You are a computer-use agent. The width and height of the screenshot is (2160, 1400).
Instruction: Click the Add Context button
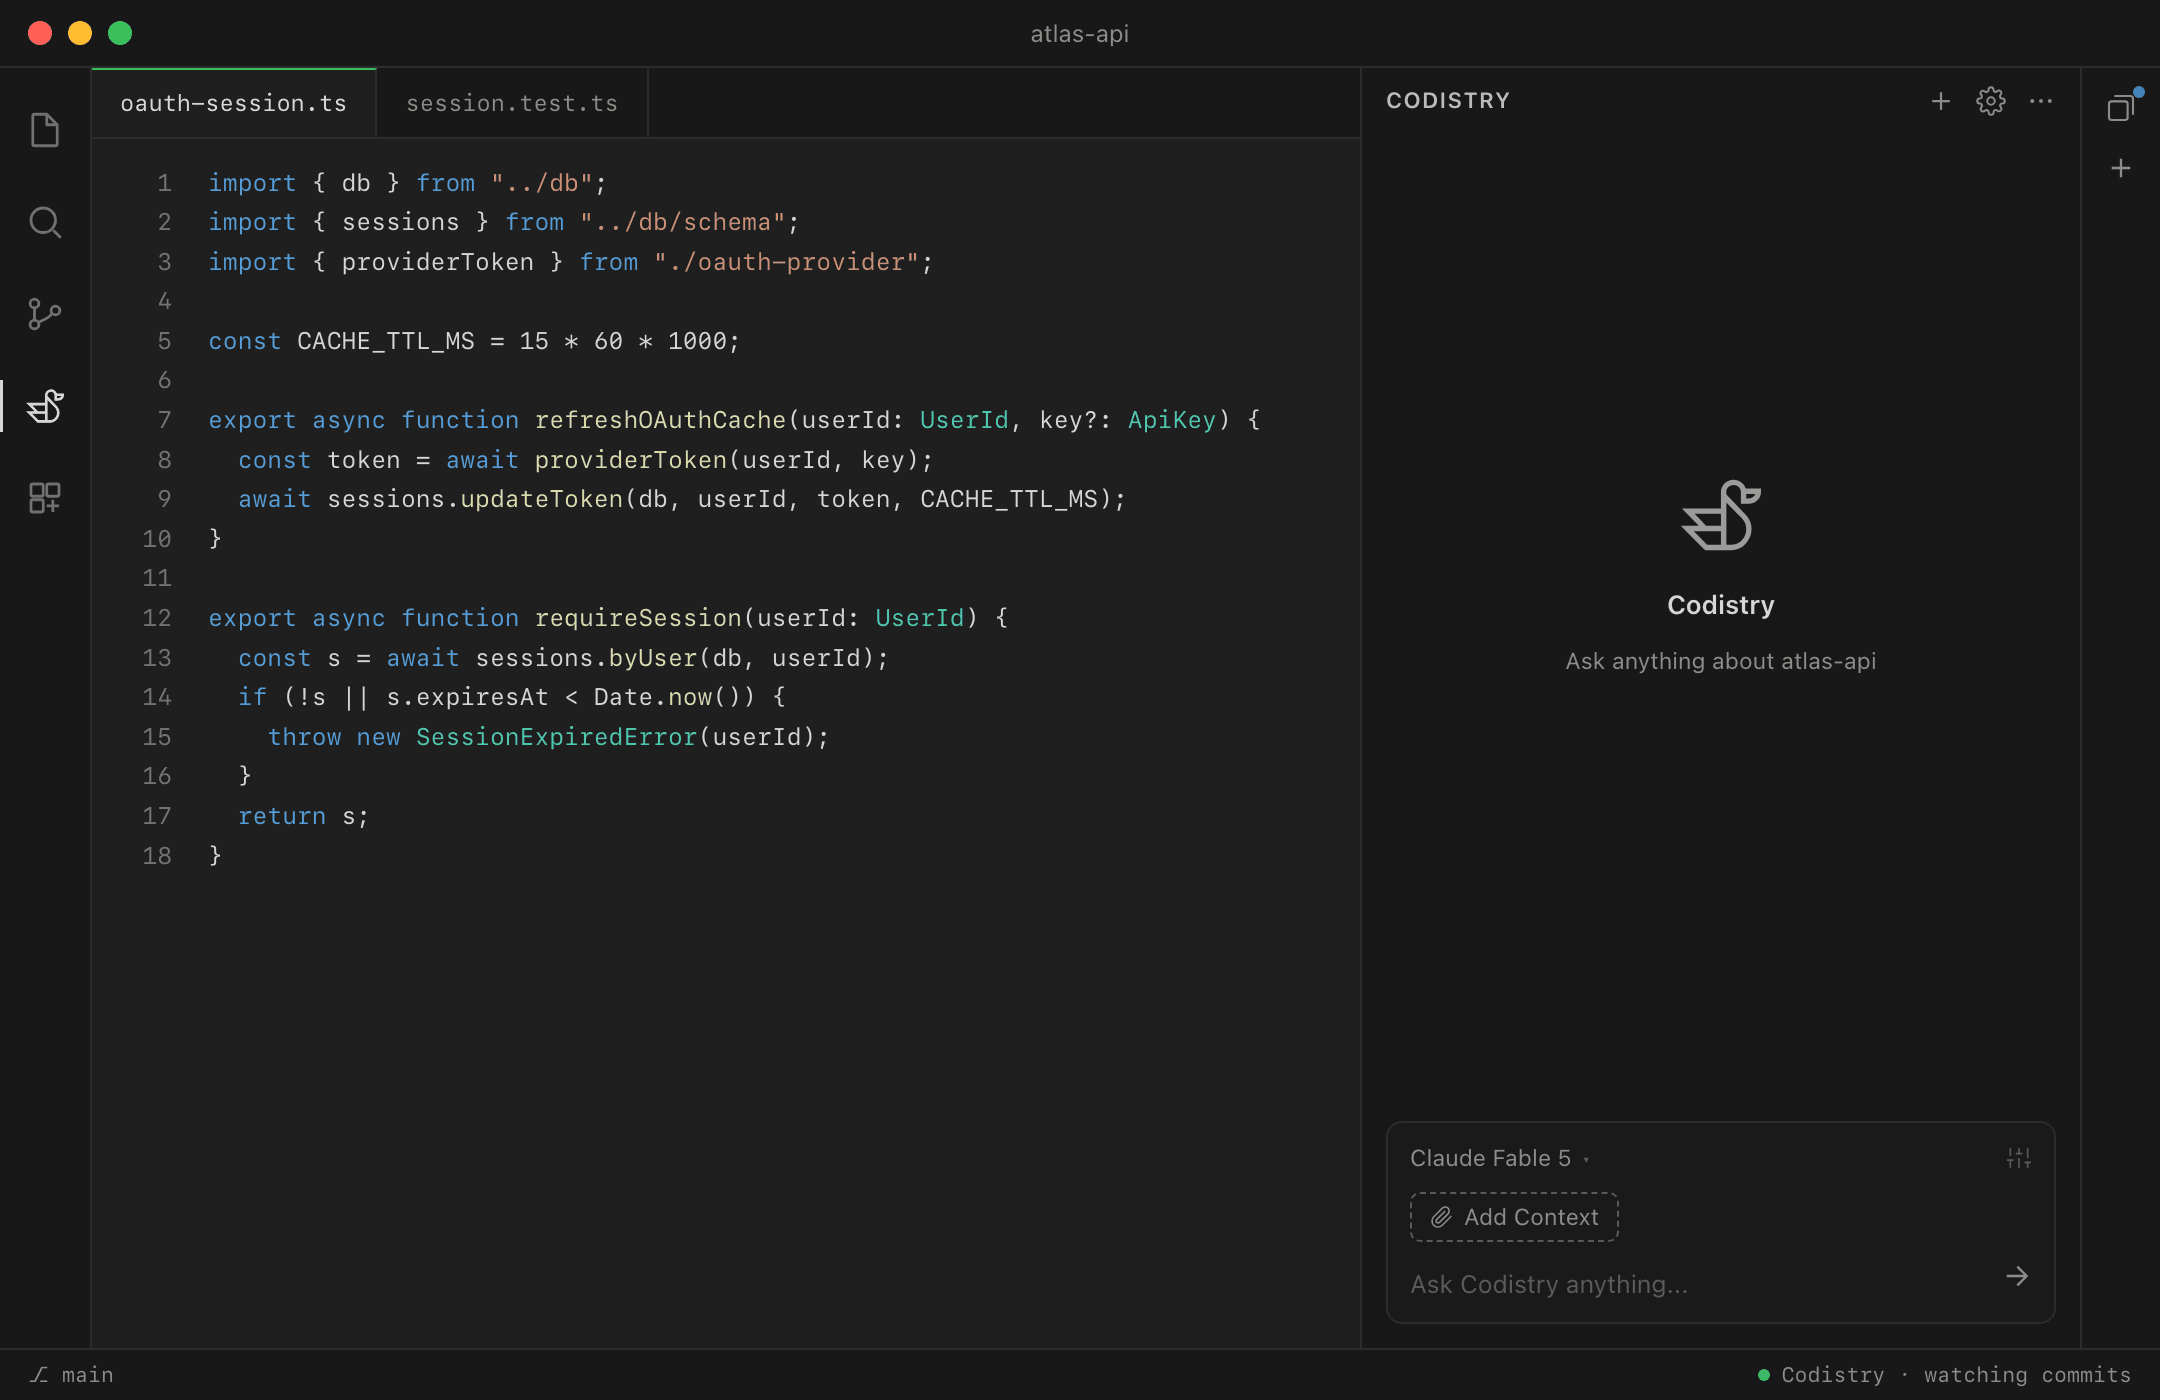(x=1514, y=1217)
